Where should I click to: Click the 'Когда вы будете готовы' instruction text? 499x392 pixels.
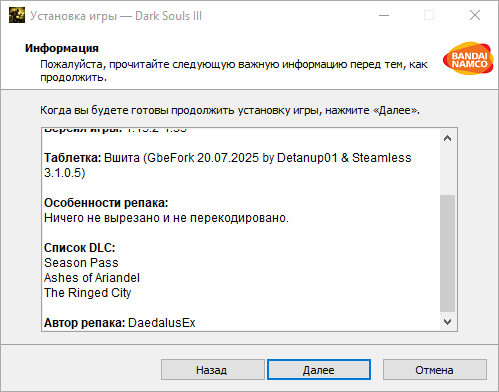click(230, 110)
